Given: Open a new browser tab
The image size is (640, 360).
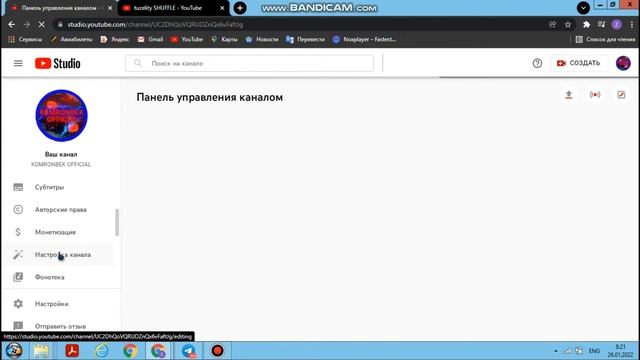Looking at the screenshot, I should (x=240, y=8).
